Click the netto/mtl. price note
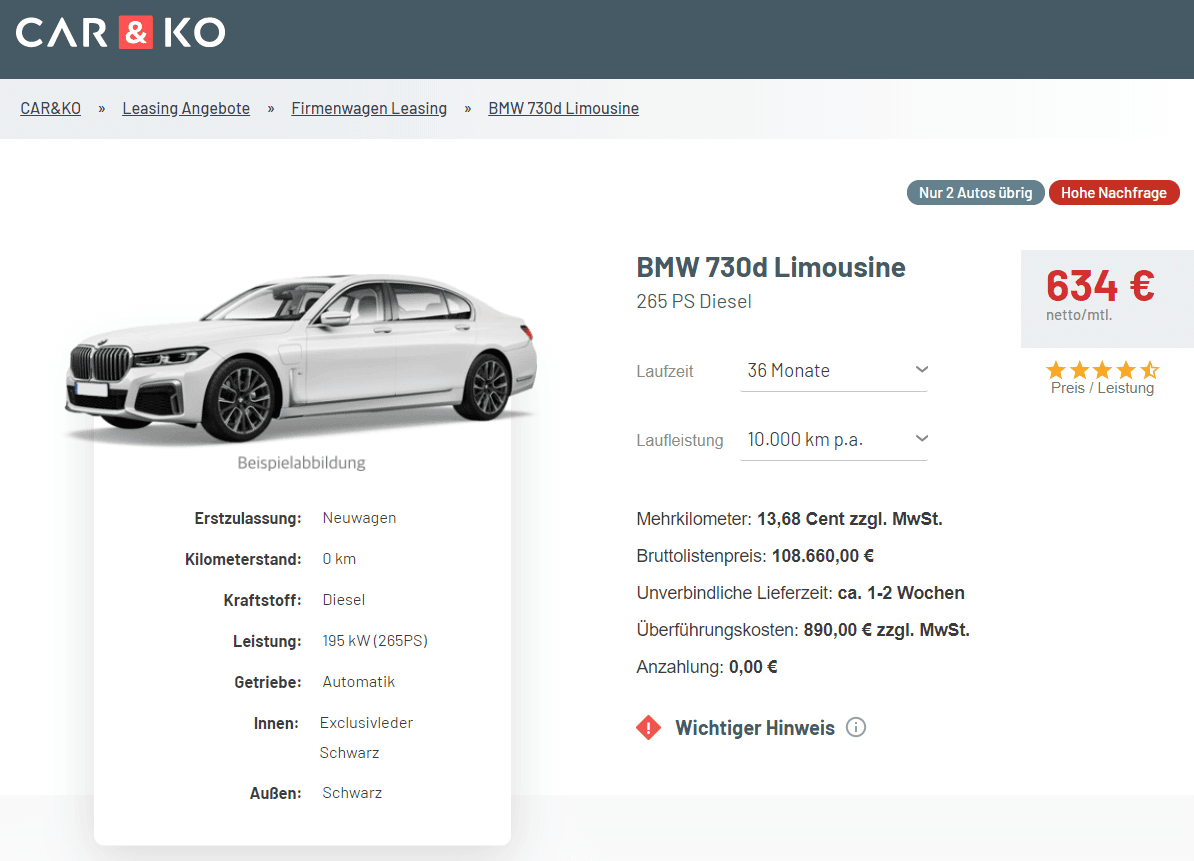The width and height of the screenshot is (1194, 861). [x=1079, y=315]
